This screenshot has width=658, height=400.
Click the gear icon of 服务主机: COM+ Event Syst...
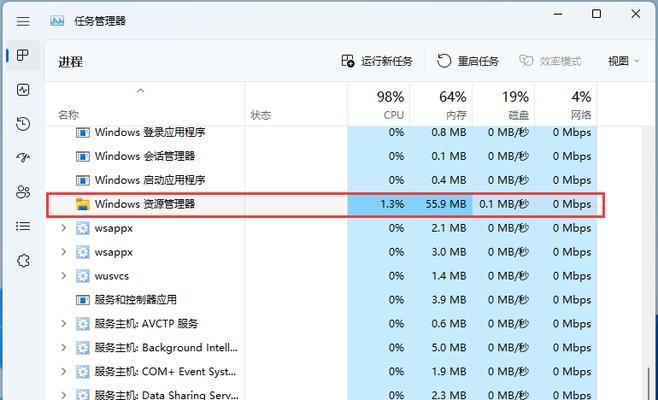pyautogui.click(x=83, y=372)
